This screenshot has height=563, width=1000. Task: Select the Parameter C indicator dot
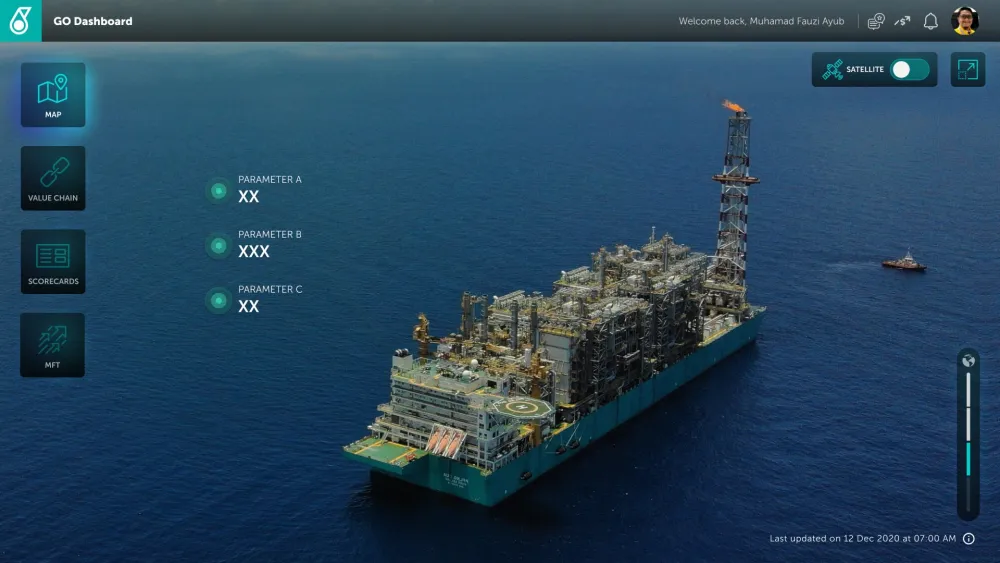pos(217,300)
